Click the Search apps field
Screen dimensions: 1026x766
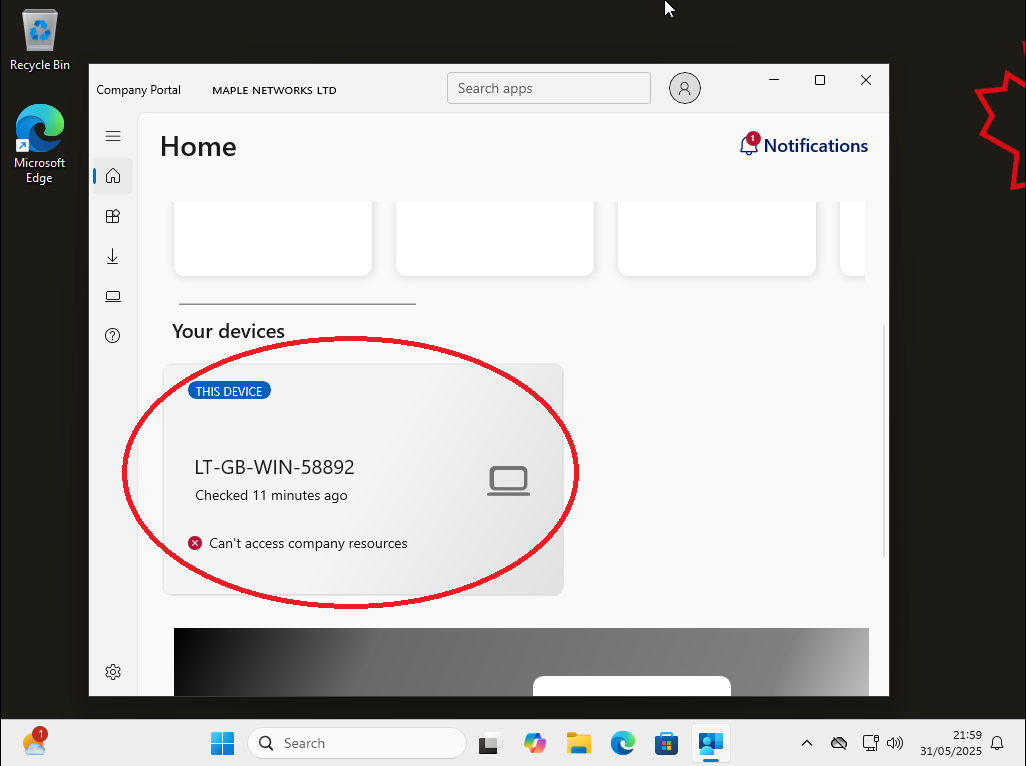point(548,88)
